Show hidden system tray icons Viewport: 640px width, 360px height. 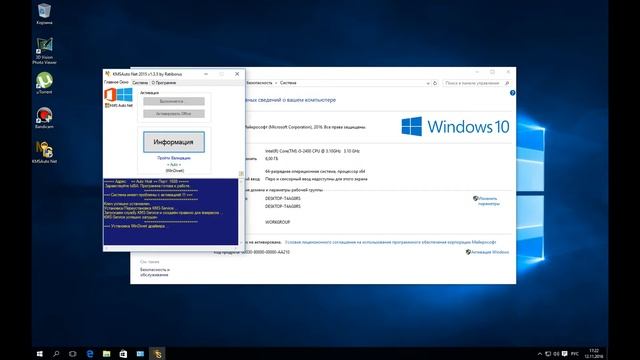click(x=540, y=354)
